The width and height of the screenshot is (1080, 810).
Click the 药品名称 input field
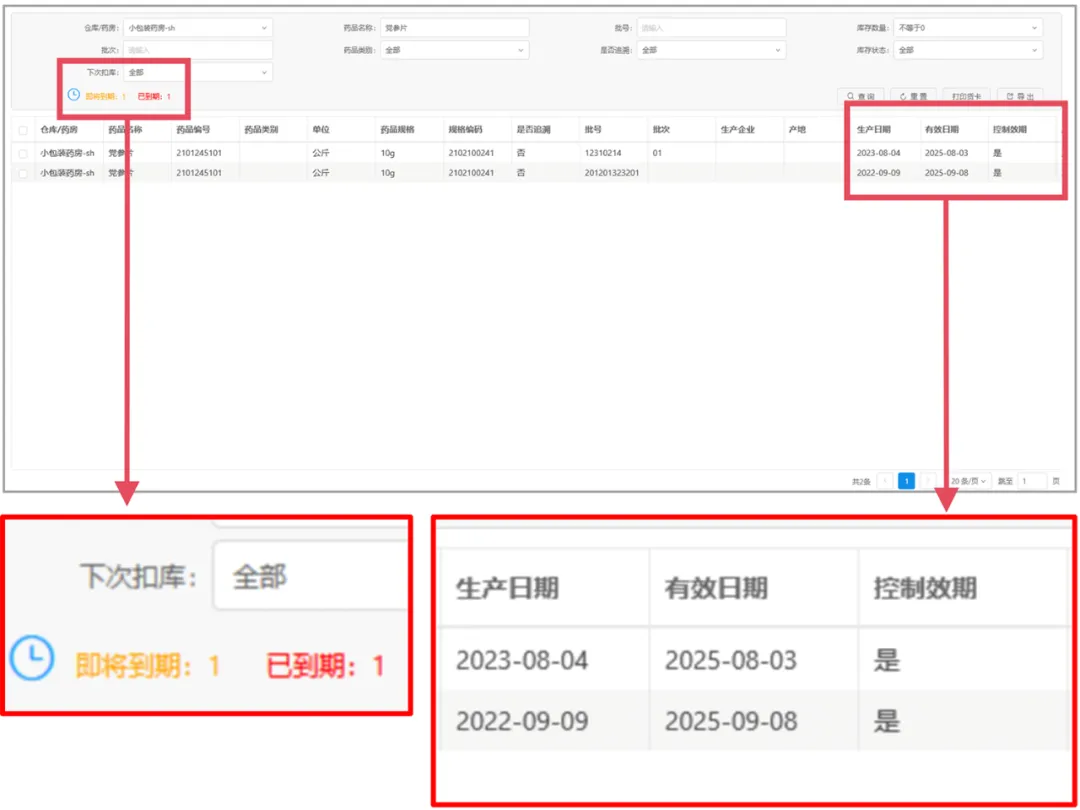(454, 28)
